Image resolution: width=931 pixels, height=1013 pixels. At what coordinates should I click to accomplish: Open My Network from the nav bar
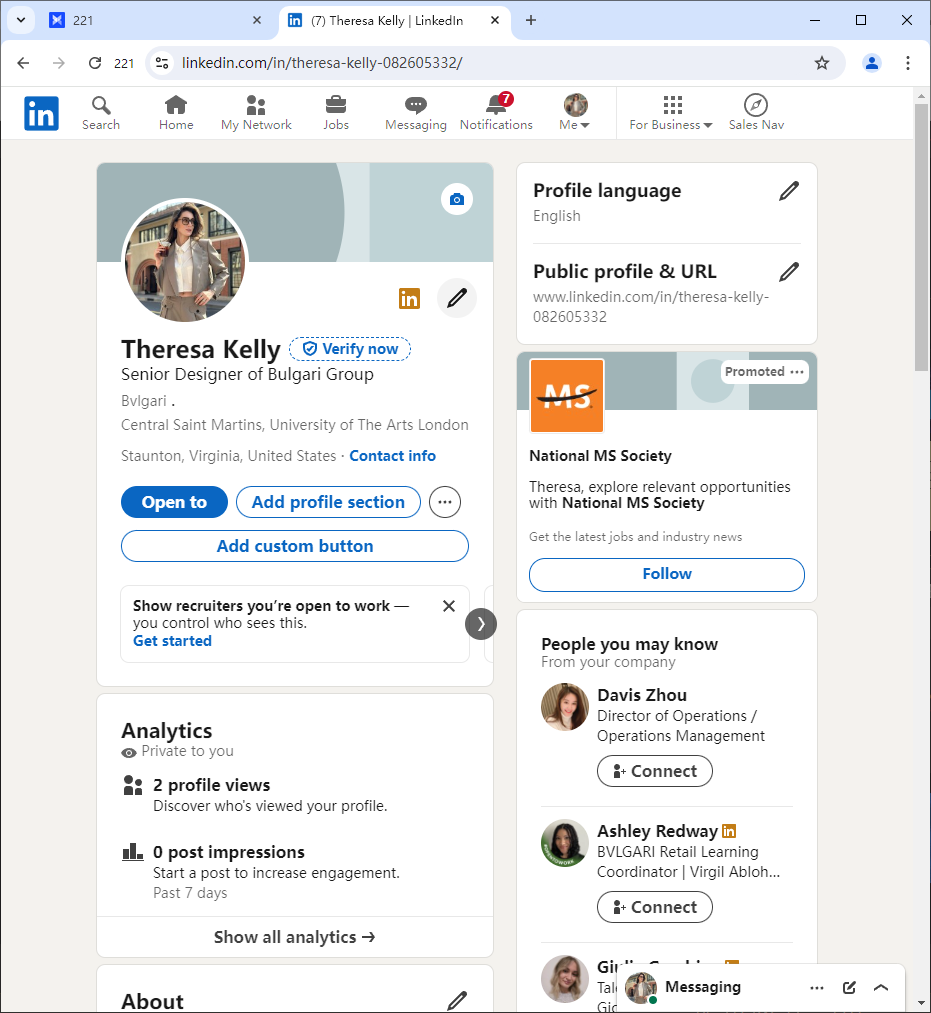[x=256, y=113]
